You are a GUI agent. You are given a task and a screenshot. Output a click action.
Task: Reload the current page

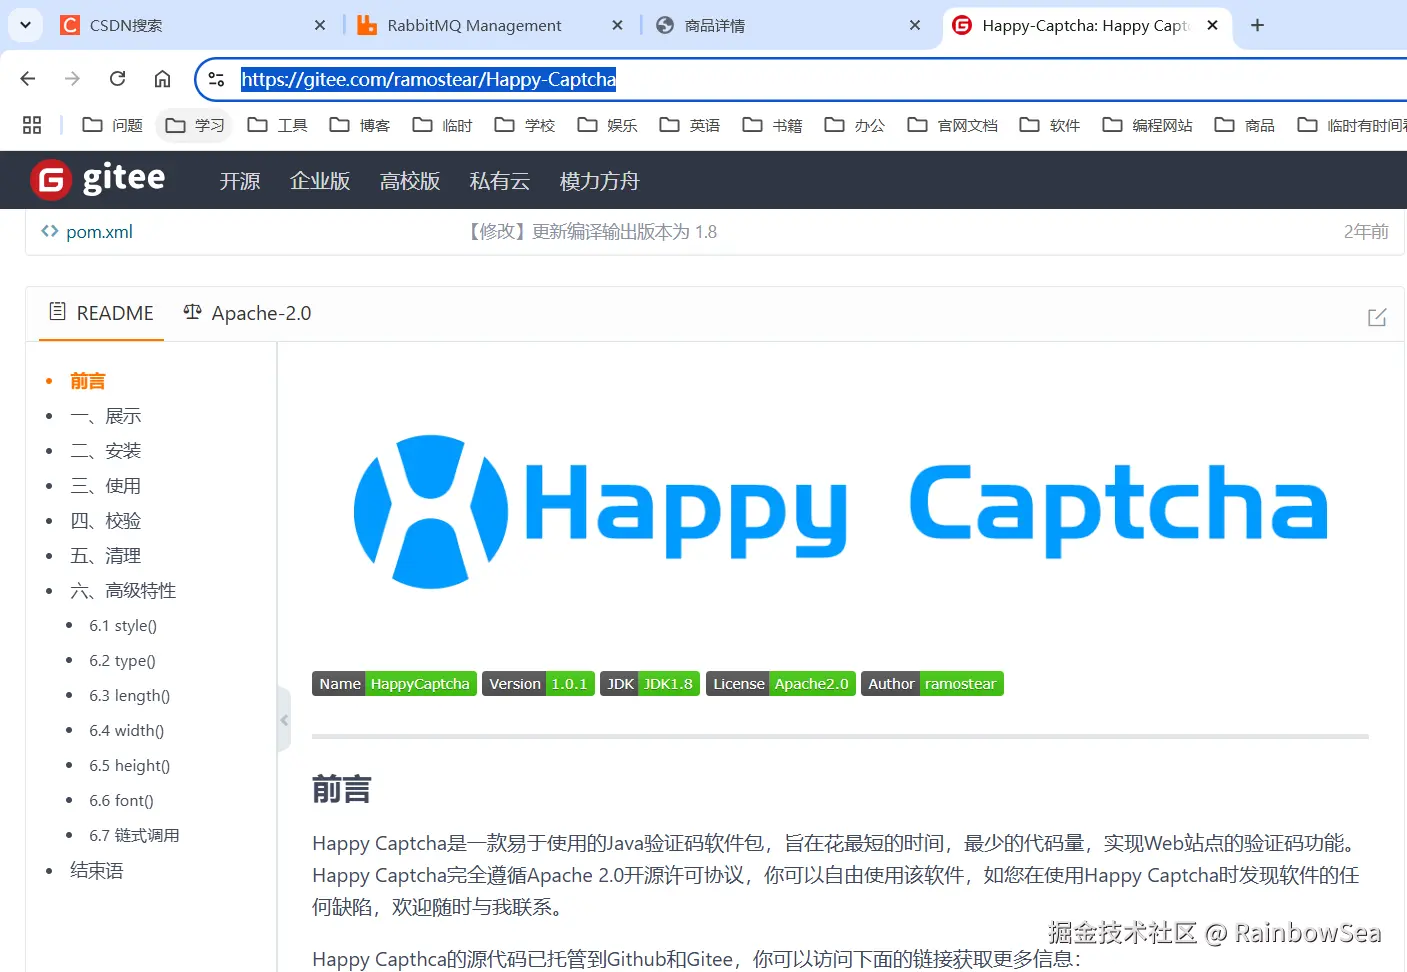tap(117, 79)
